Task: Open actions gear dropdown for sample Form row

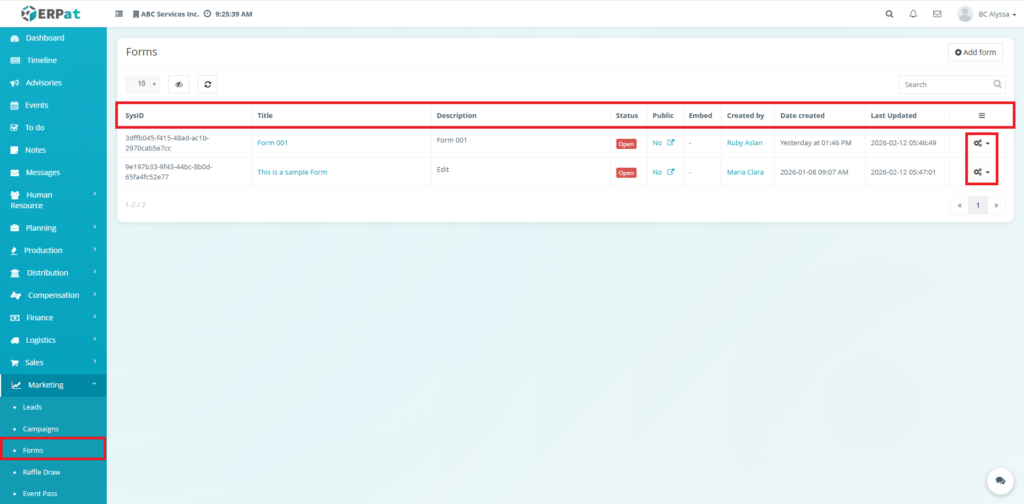Action: (x=982, y=172)
